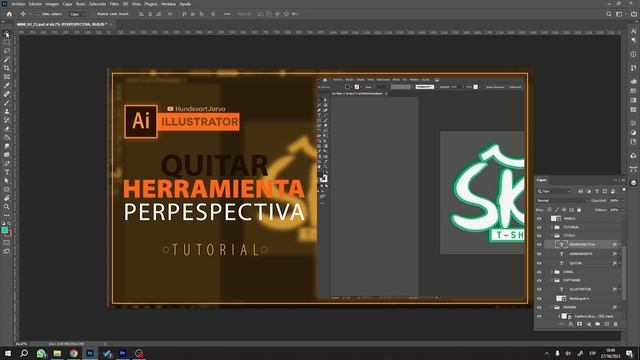Click the fx layer style icon
The height and width of the screenshot is (360, 640).
(x=571, y=324)
